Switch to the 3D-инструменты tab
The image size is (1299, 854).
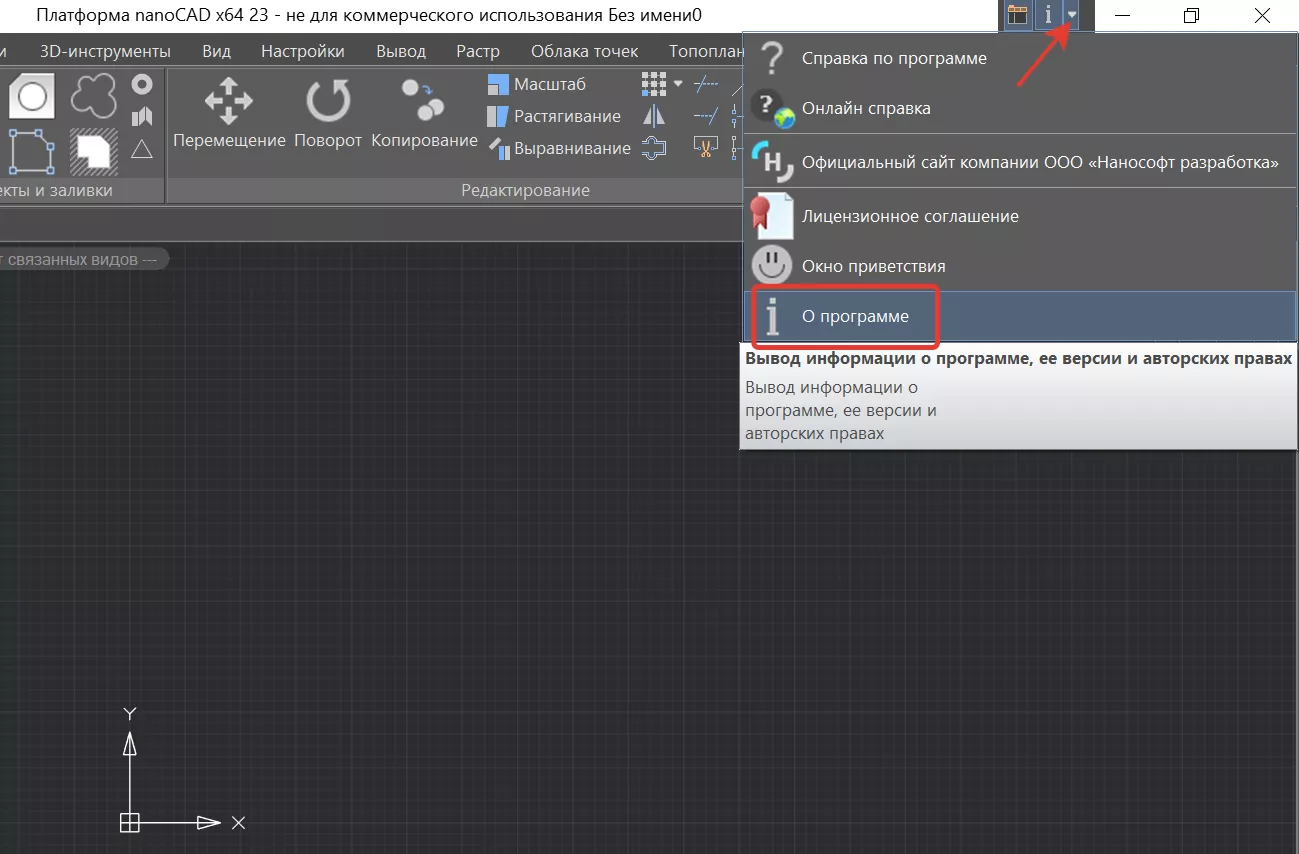click(105, 51)
